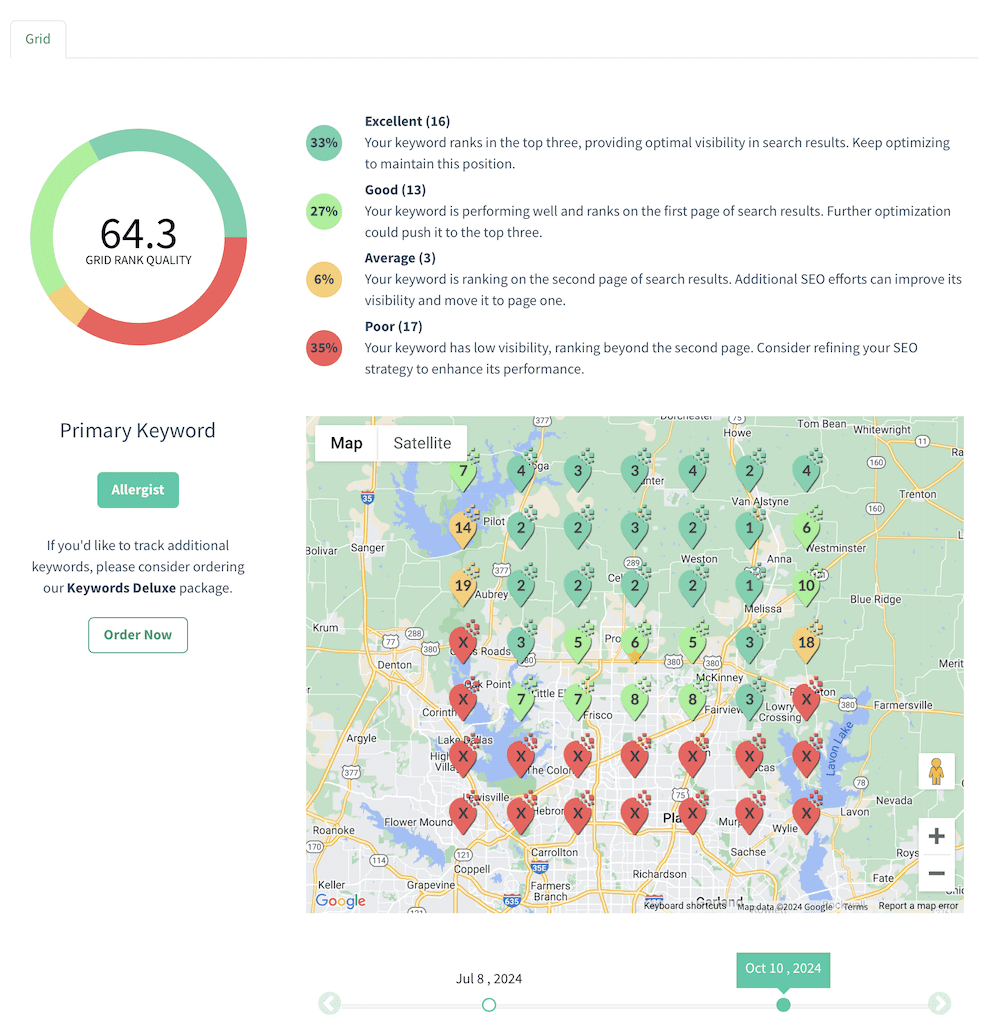
Task: Click the Order Now button
Action: coord(137,634)
